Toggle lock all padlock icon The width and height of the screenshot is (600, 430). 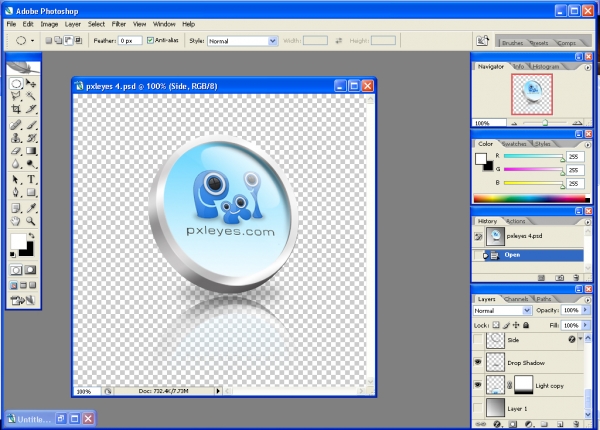point(526,325)
